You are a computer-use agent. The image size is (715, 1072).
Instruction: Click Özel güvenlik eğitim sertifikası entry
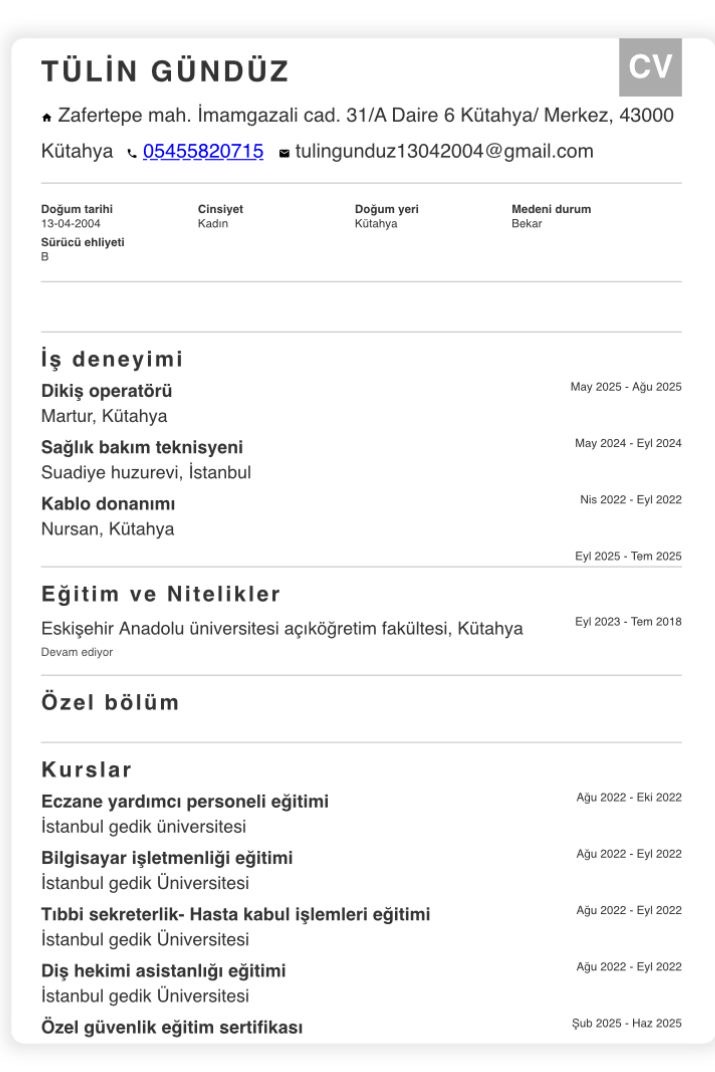pos(172,1027)
